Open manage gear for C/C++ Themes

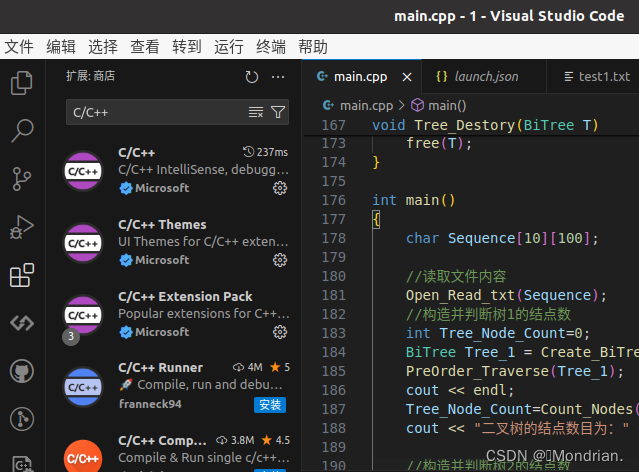(280, 260)
